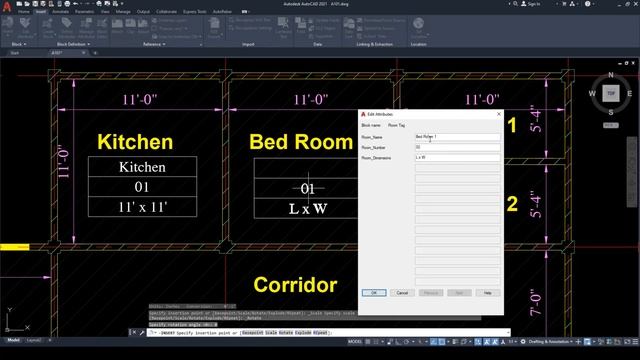Click the search icon in title bar

point(516,4)
